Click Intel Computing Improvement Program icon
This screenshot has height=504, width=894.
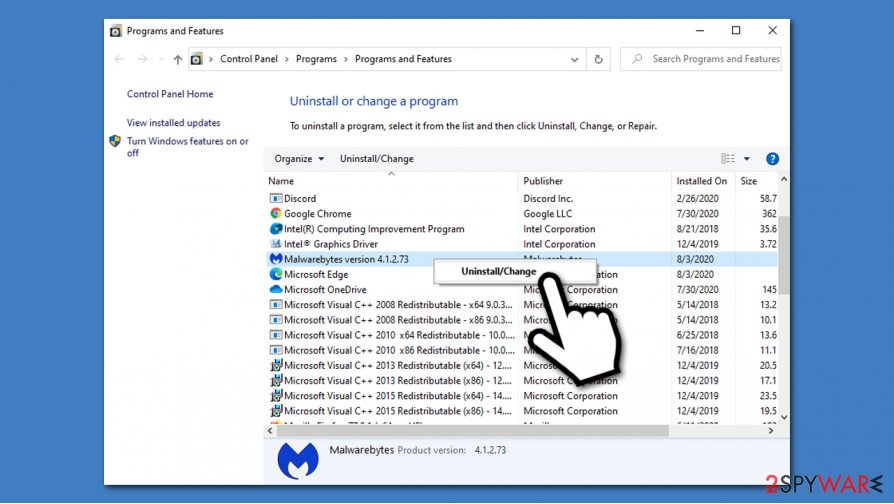[x=276, y=229]
